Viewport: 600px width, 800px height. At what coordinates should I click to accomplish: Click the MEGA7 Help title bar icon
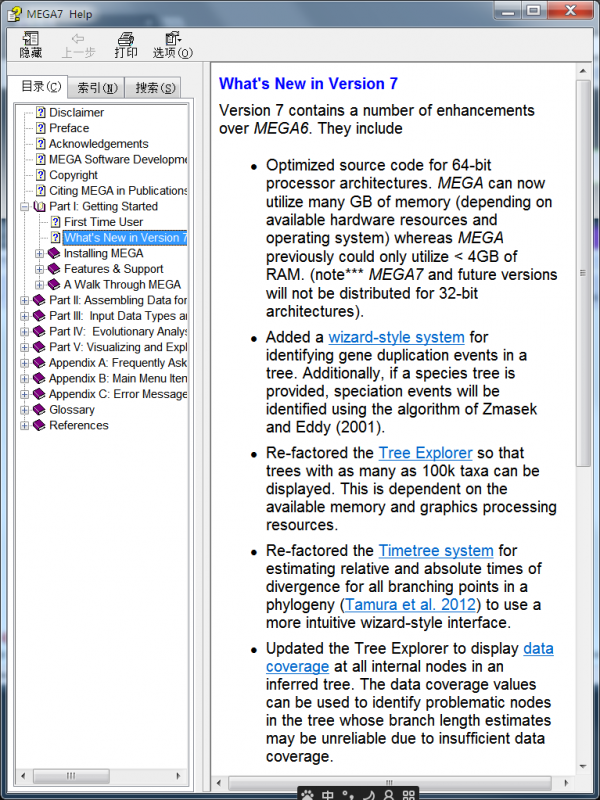14,13
